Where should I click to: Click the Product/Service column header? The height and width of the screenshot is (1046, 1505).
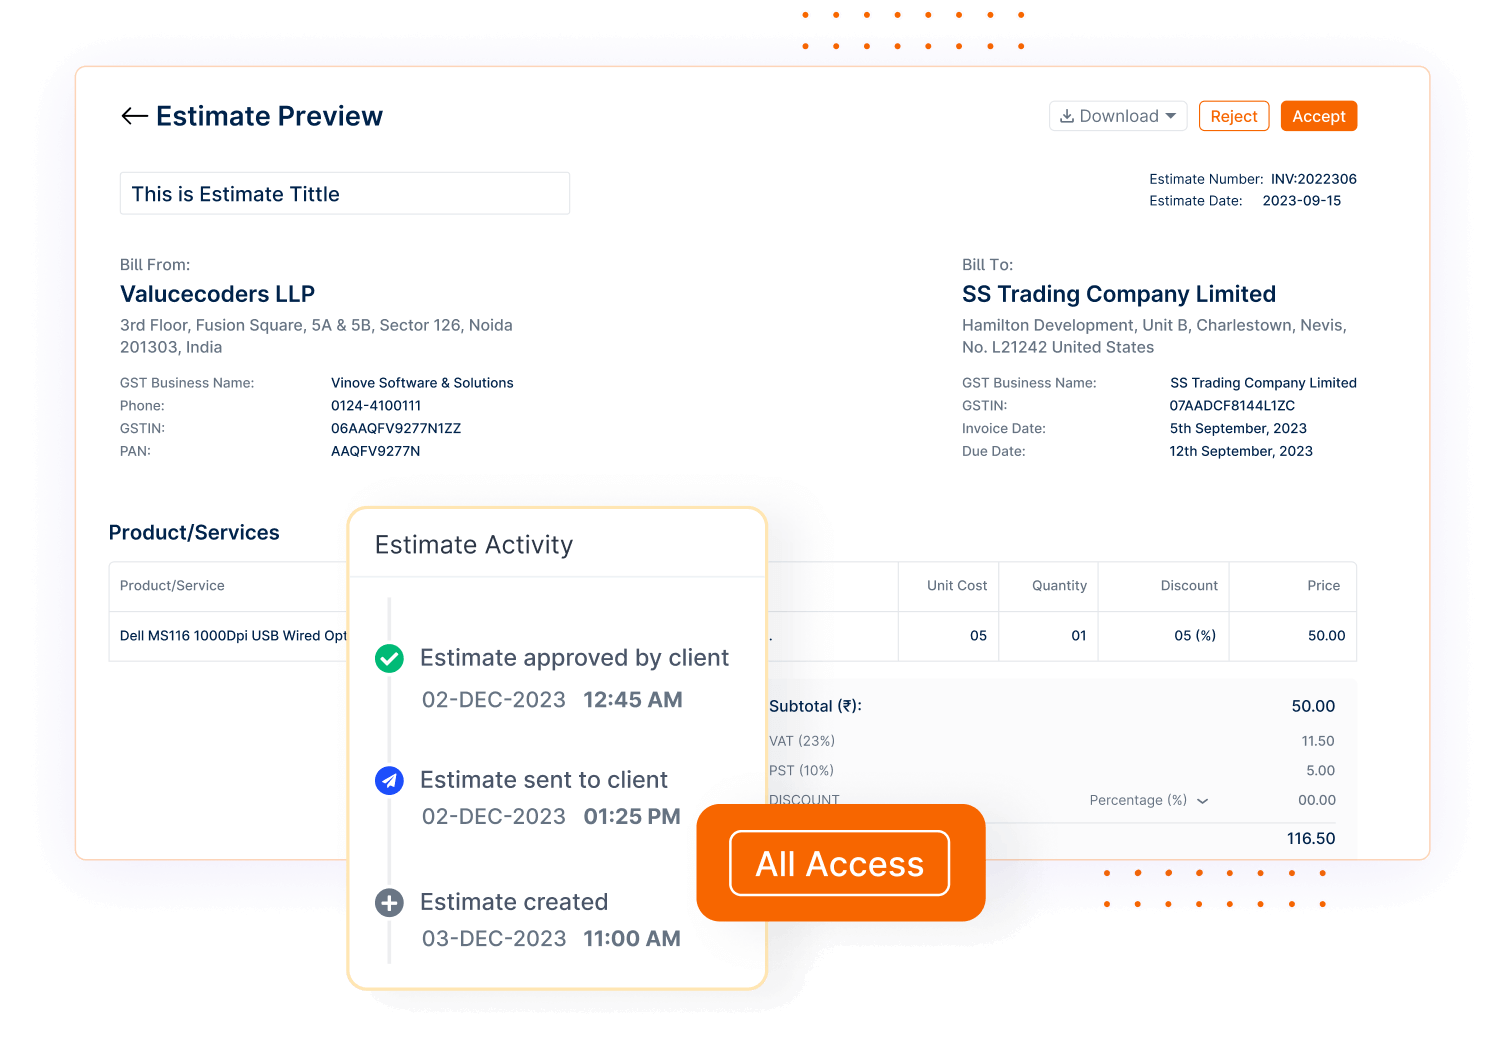click(172, 585)
